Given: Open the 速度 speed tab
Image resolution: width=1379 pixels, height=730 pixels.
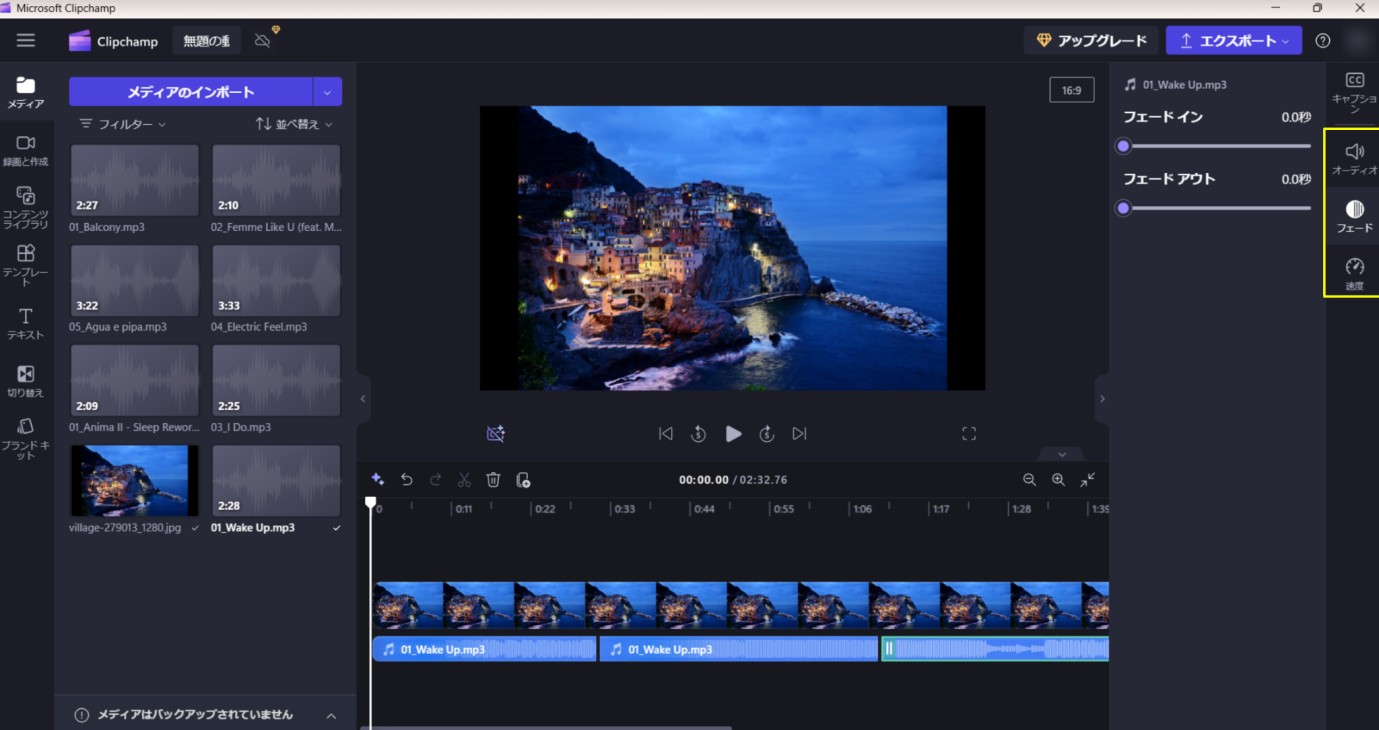Looking at the screenshot, I should tap(1354, 273).
